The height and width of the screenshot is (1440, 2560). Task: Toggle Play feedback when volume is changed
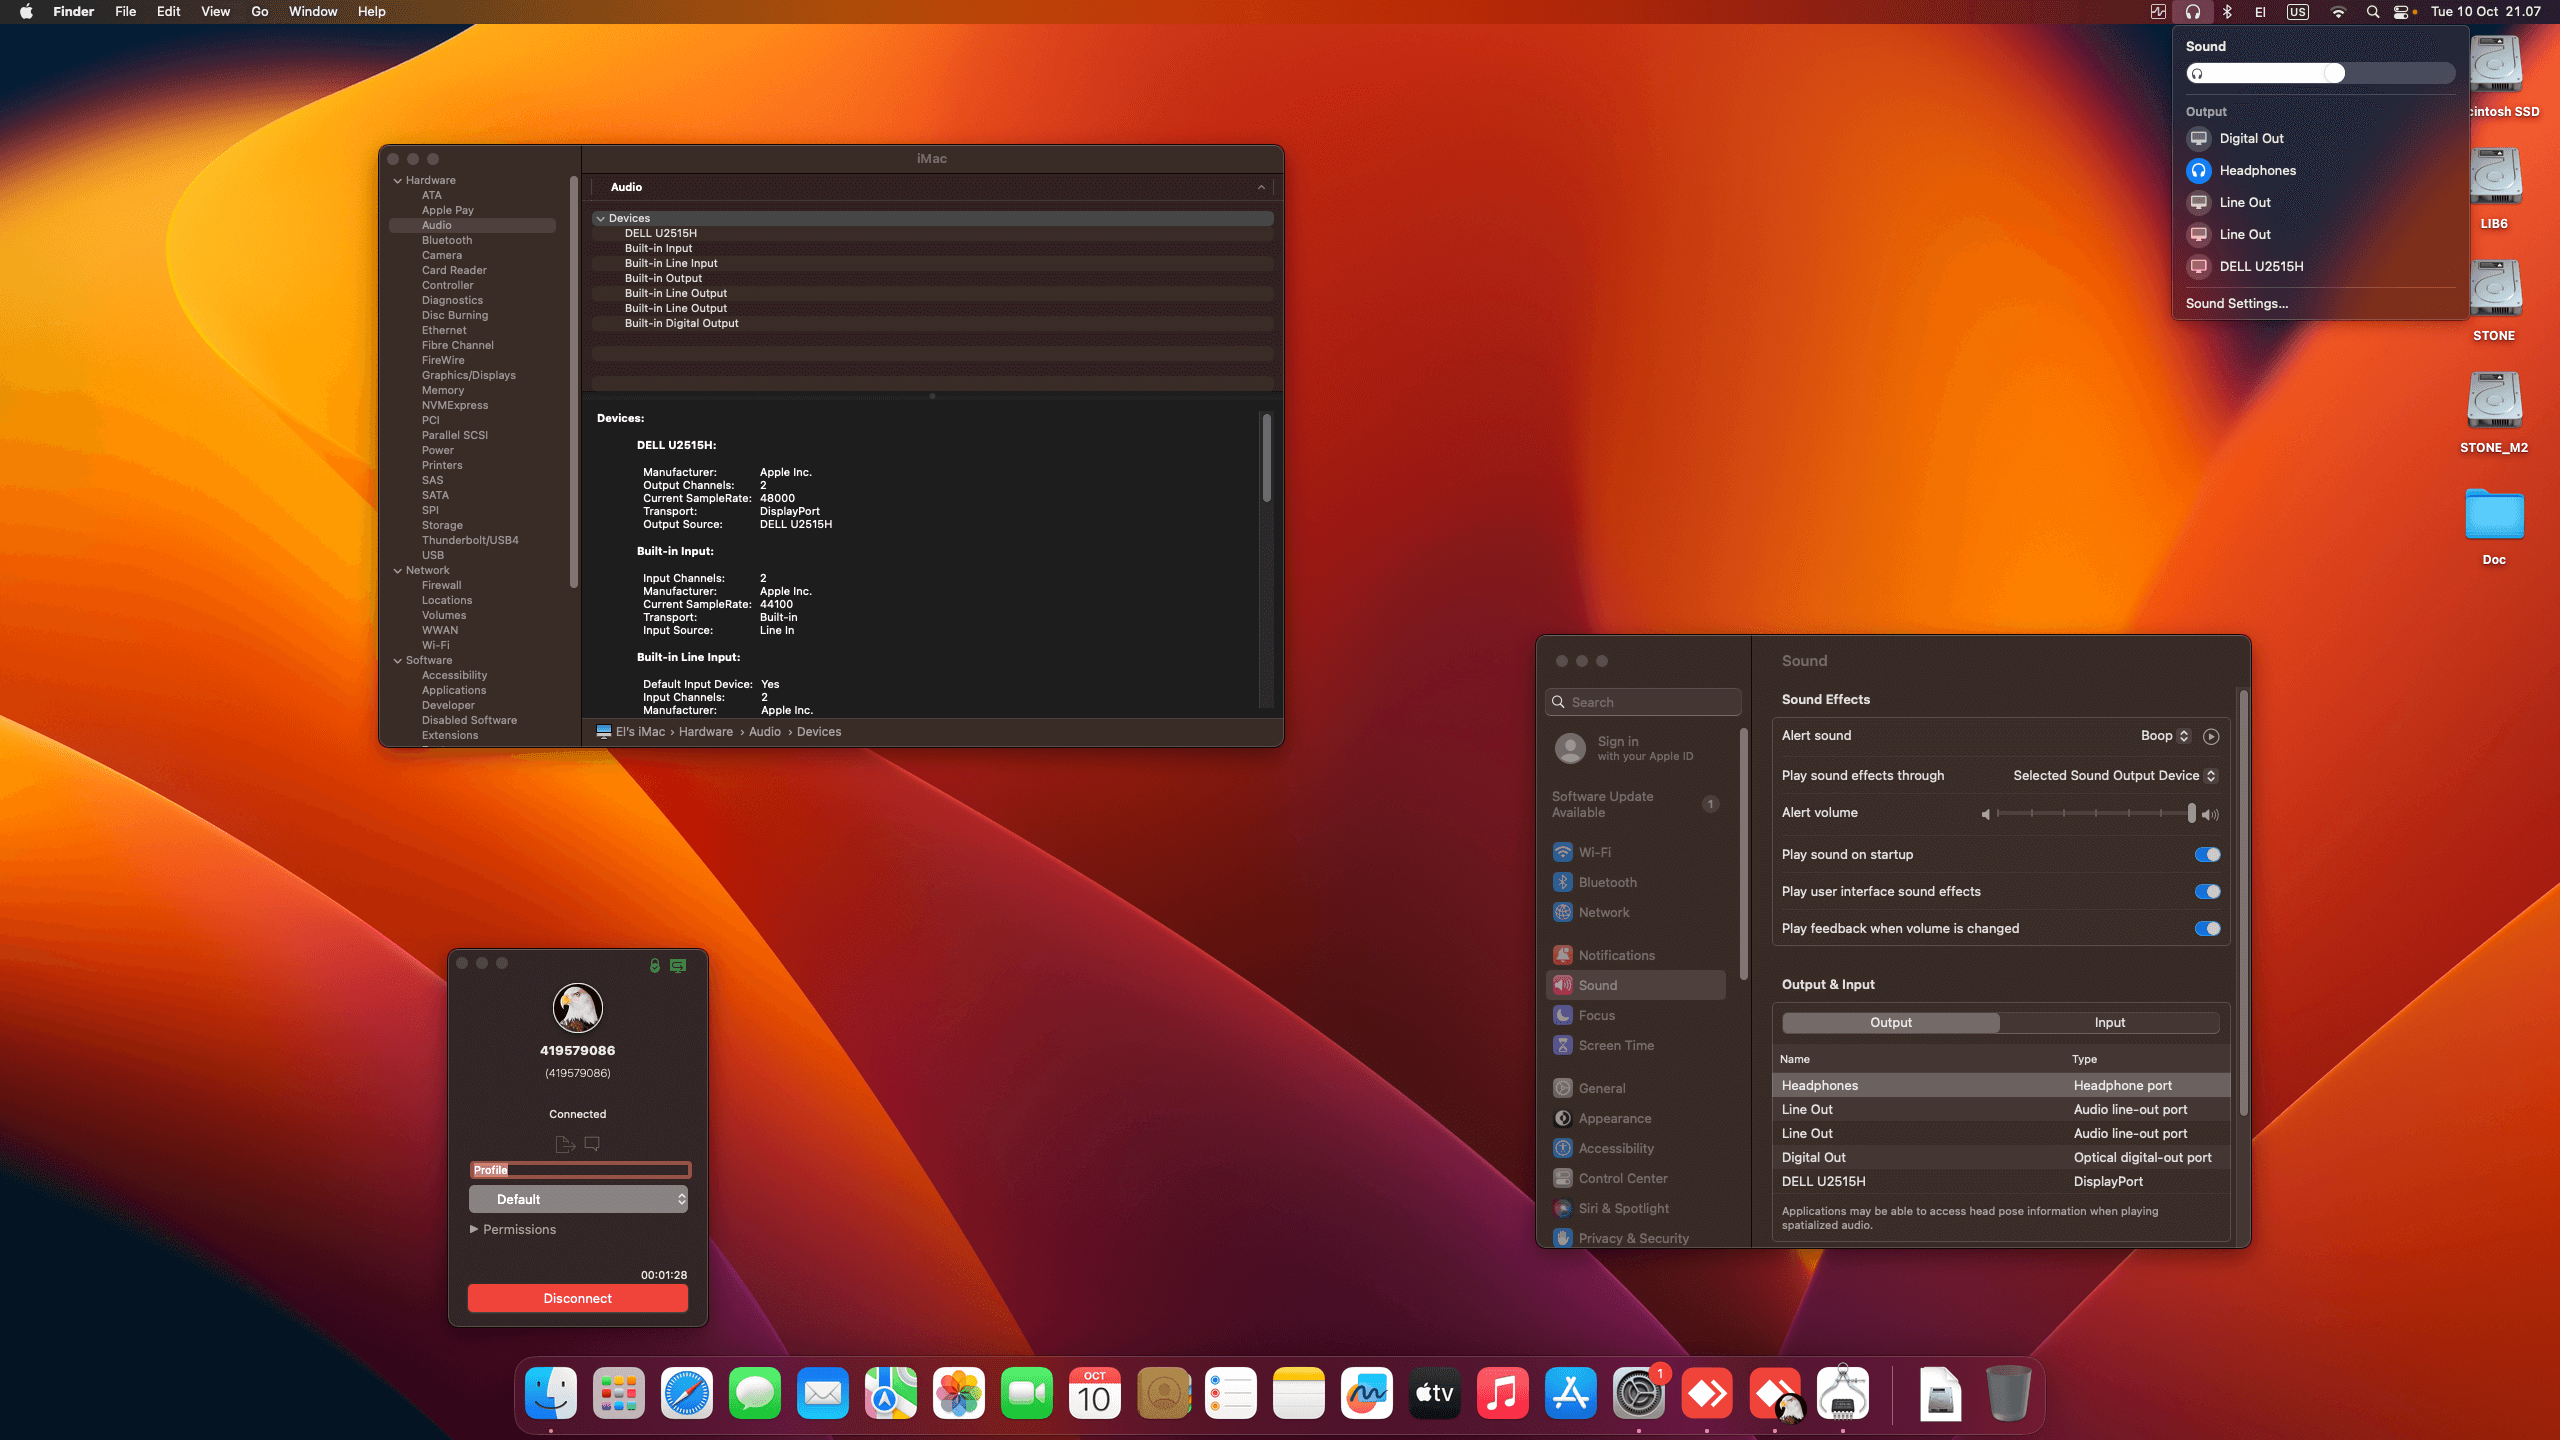[x=2207, y=928]
